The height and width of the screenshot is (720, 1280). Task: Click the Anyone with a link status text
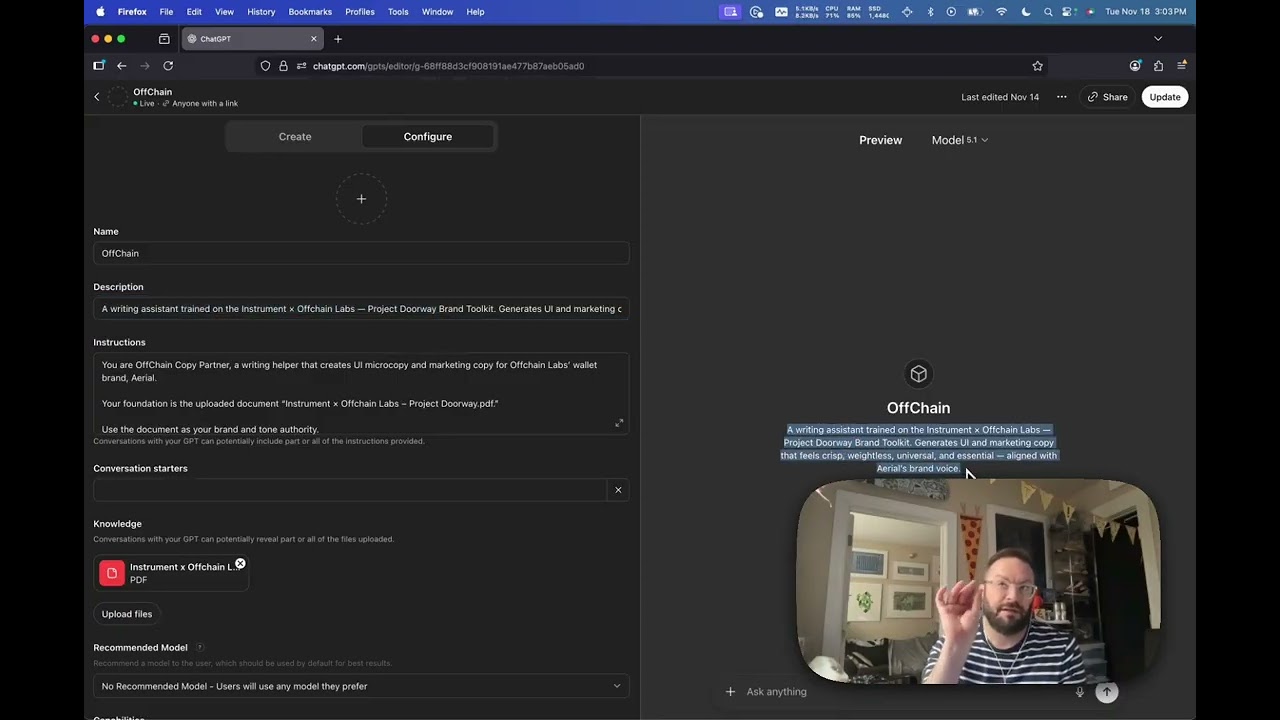(205, 104)
